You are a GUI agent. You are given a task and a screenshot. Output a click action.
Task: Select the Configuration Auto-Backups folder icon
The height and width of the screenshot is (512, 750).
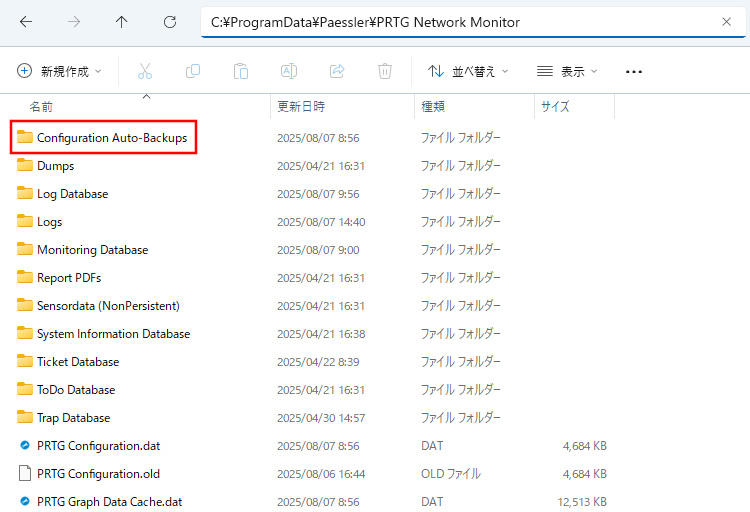(x=25, y=137)
